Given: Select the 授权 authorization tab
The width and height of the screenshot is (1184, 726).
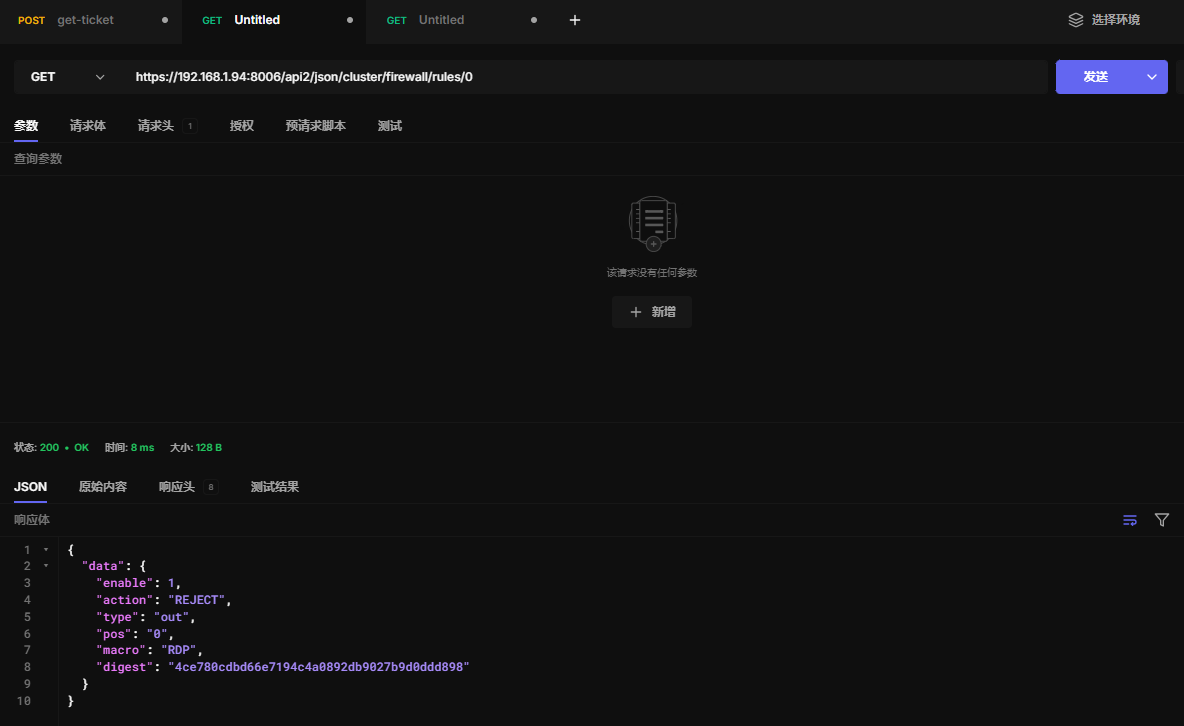Looking at the screenshot, I should [241, 126].
